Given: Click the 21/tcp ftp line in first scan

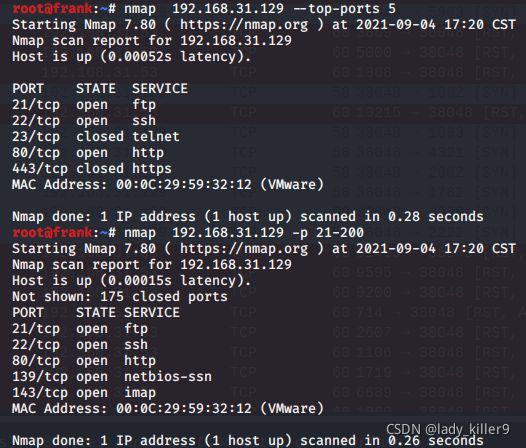Looking at the screenshot, I should pos(84,105).
